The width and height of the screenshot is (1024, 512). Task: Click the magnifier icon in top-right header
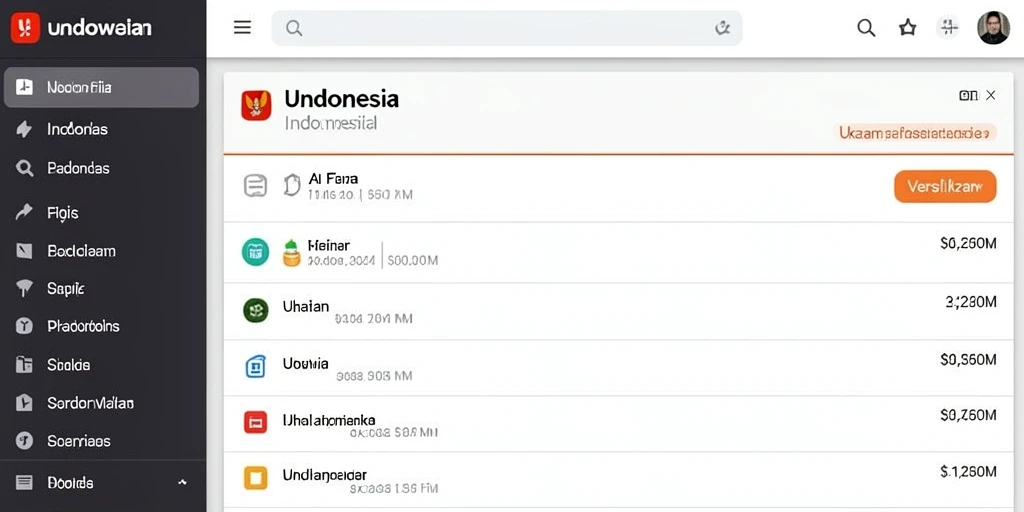pyautogui.click(x=866, y=27)
